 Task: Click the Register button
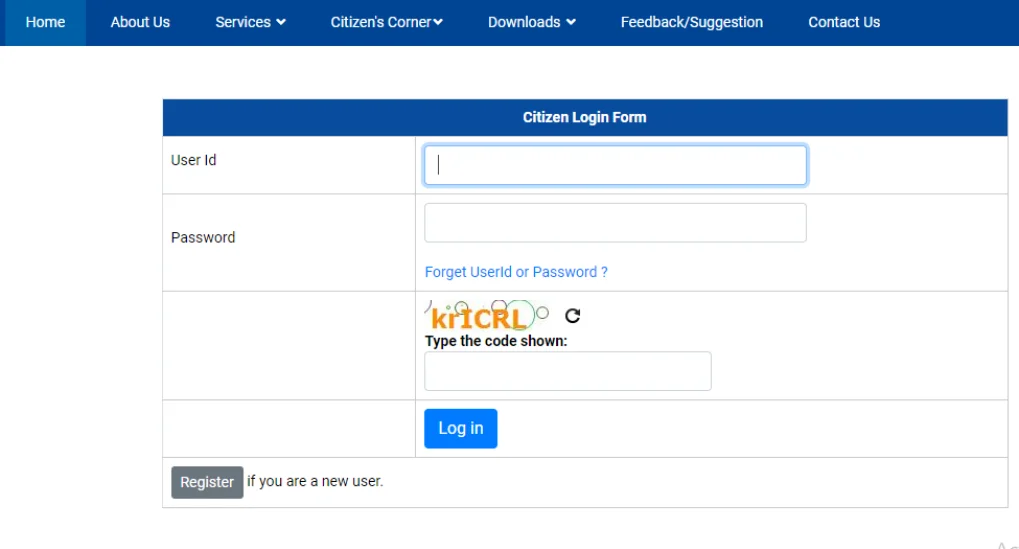coord(207,482)
